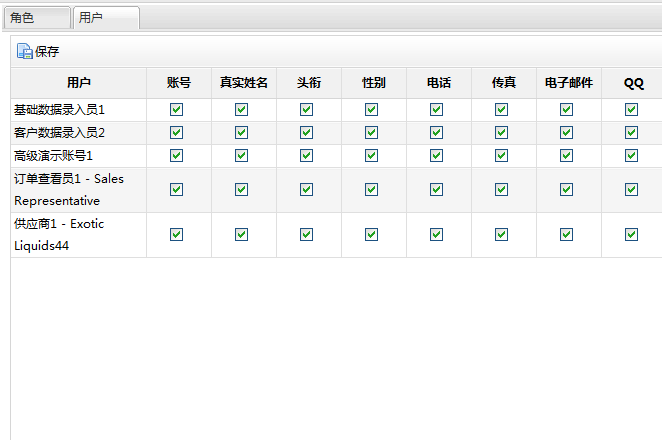Click the 性别 column header
The image size is (662, 440).
coord(374,83)
